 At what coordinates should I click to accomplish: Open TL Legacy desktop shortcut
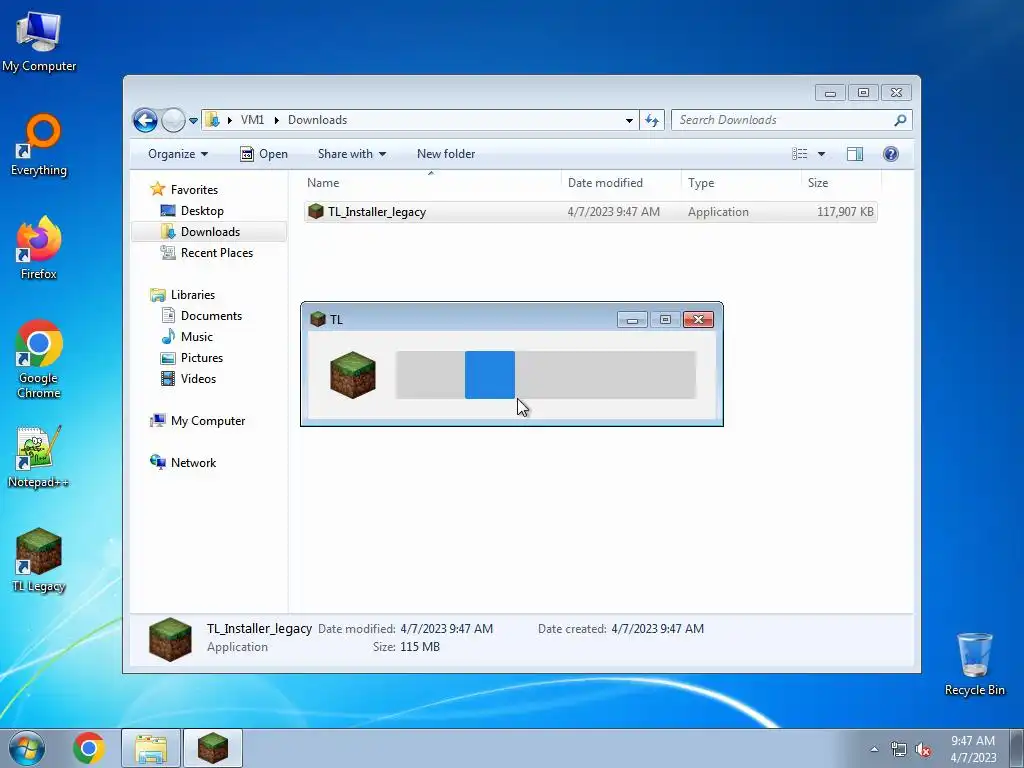click(39, 560)
